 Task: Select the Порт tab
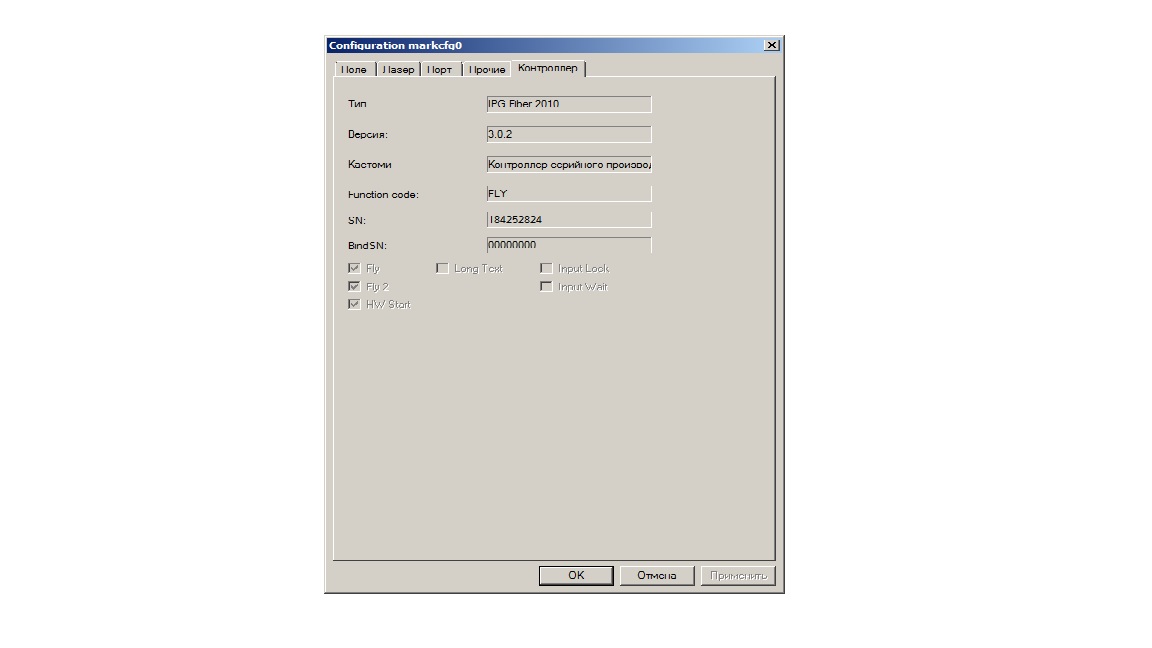point(439,69)
